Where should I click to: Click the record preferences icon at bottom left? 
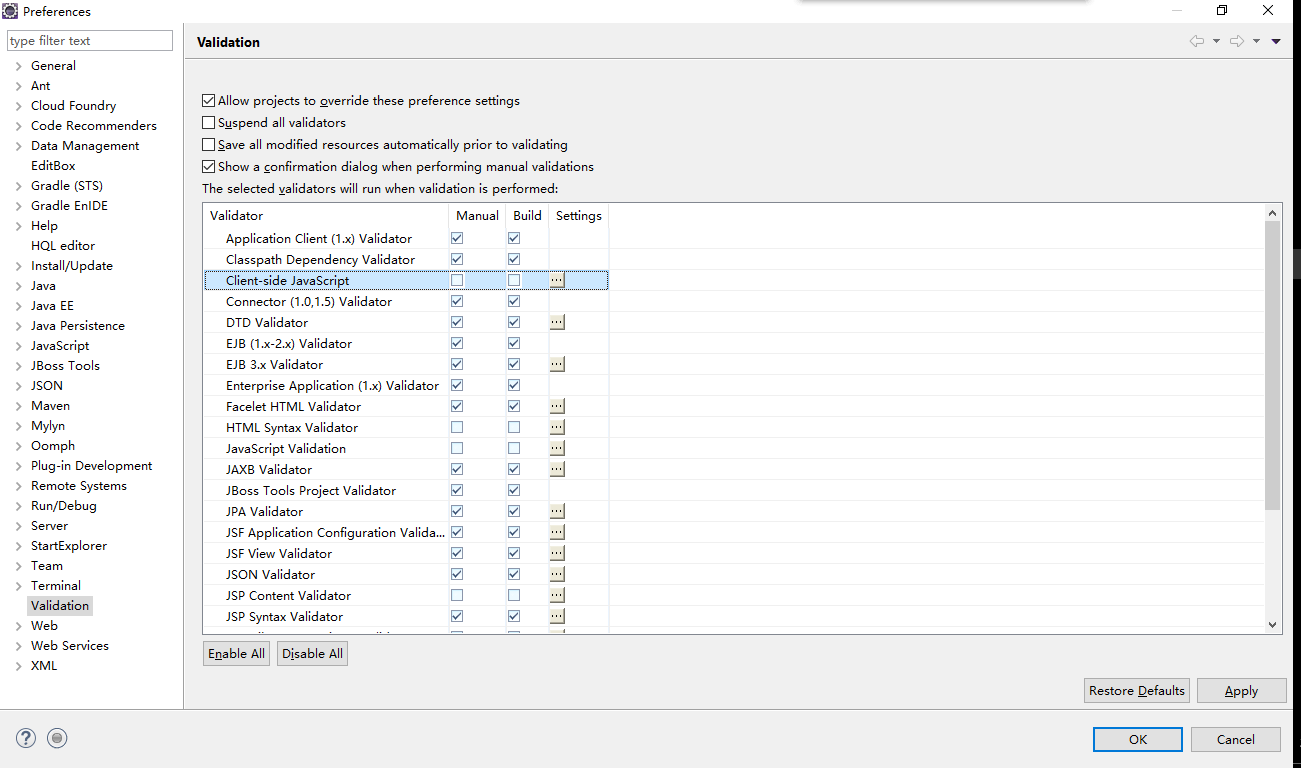pyautogui.click(x=58, y=738)
